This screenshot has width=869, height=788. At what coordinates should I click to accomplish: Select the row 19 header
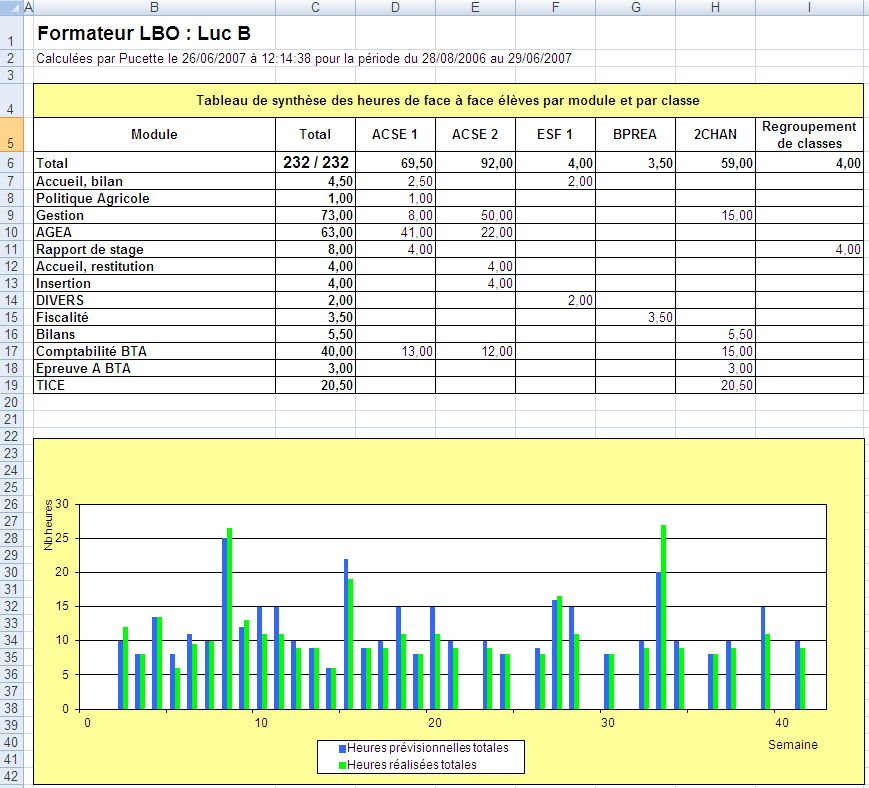tap(14, 385)
